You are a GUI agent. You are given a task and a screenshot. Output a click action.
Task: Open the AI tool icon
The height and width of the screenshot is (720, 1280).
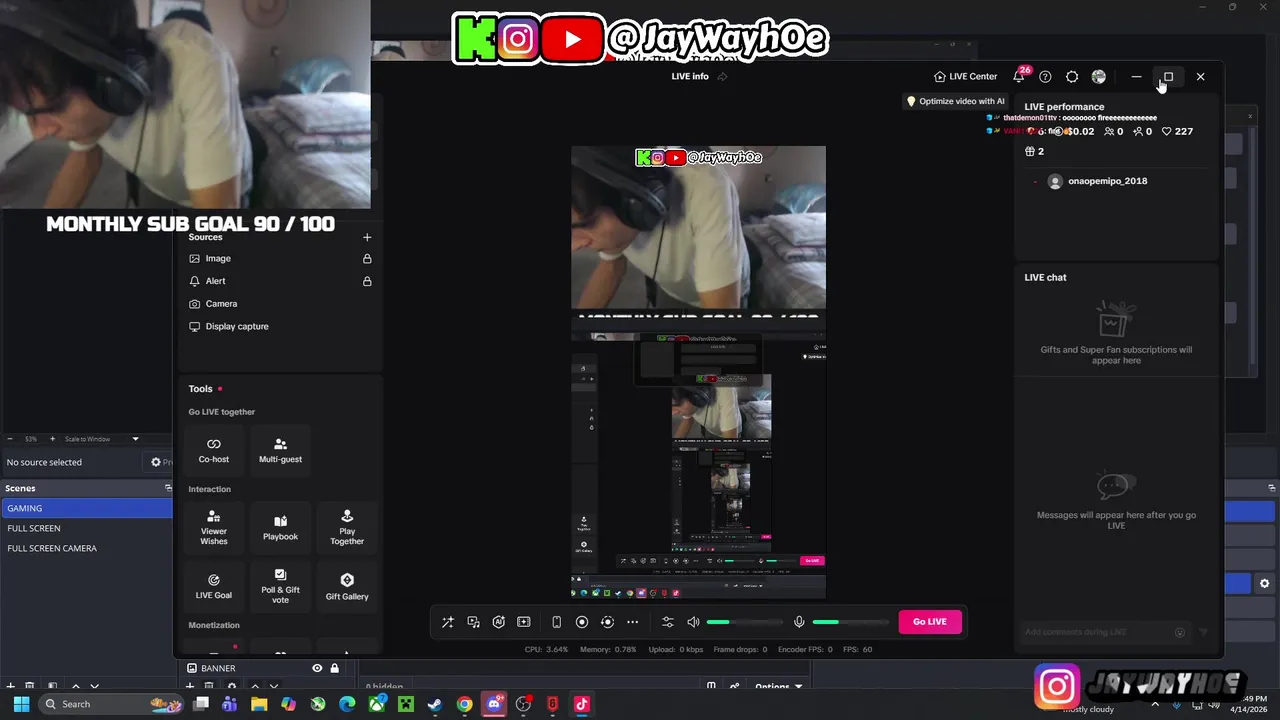[498, 622]
